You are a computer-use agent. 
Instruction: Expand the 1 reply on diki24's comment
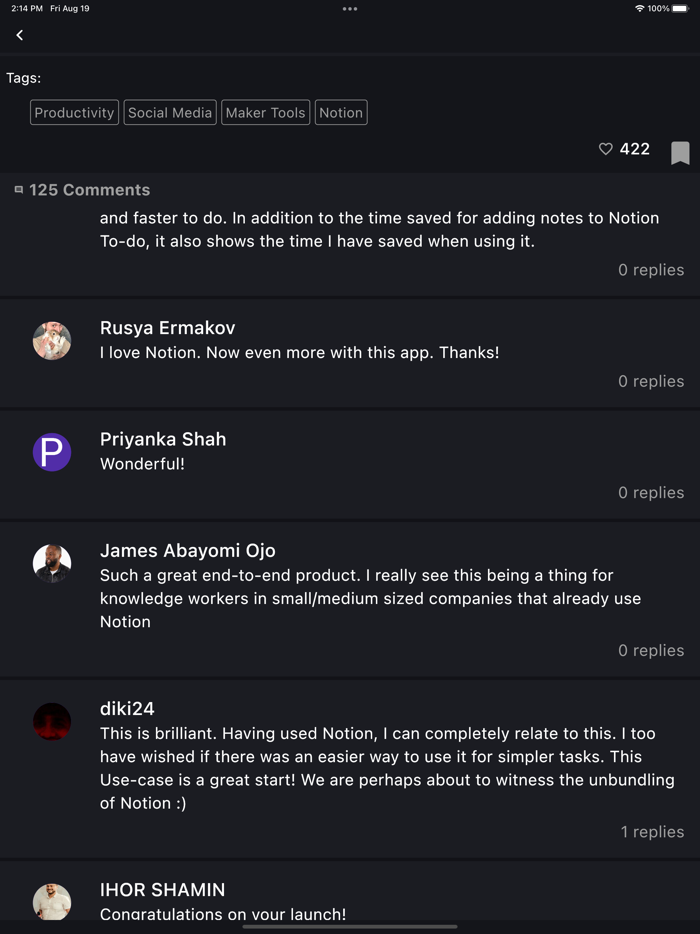coord(653,831)
